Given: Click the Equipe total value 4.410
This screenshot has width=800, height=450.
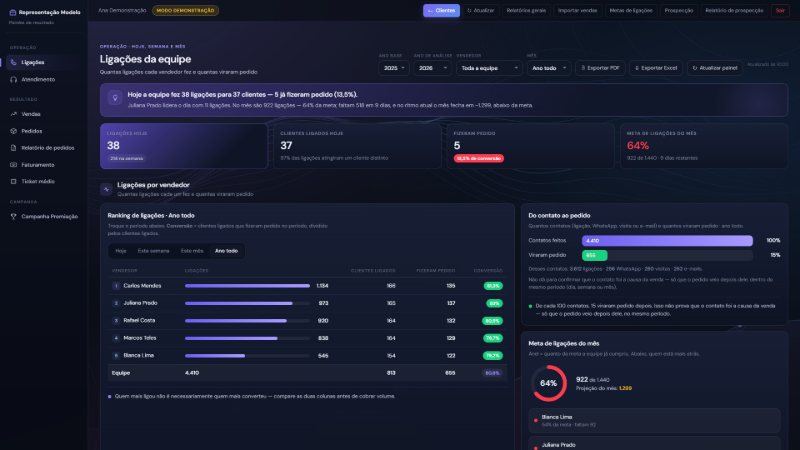Looking at the screenshot, I should tap(192, 373).
